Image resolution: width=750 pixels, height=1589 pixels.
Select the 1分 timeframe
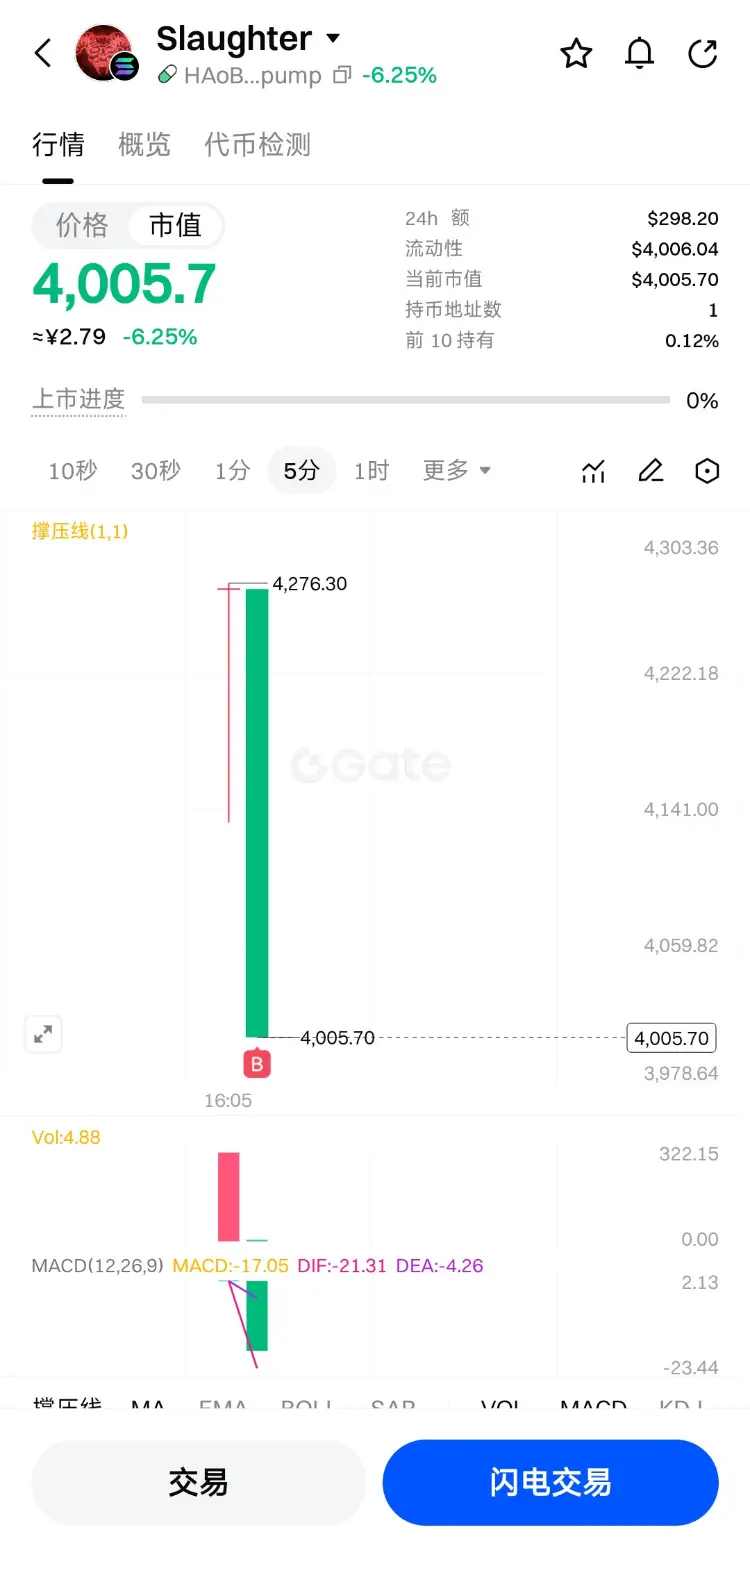232,471
